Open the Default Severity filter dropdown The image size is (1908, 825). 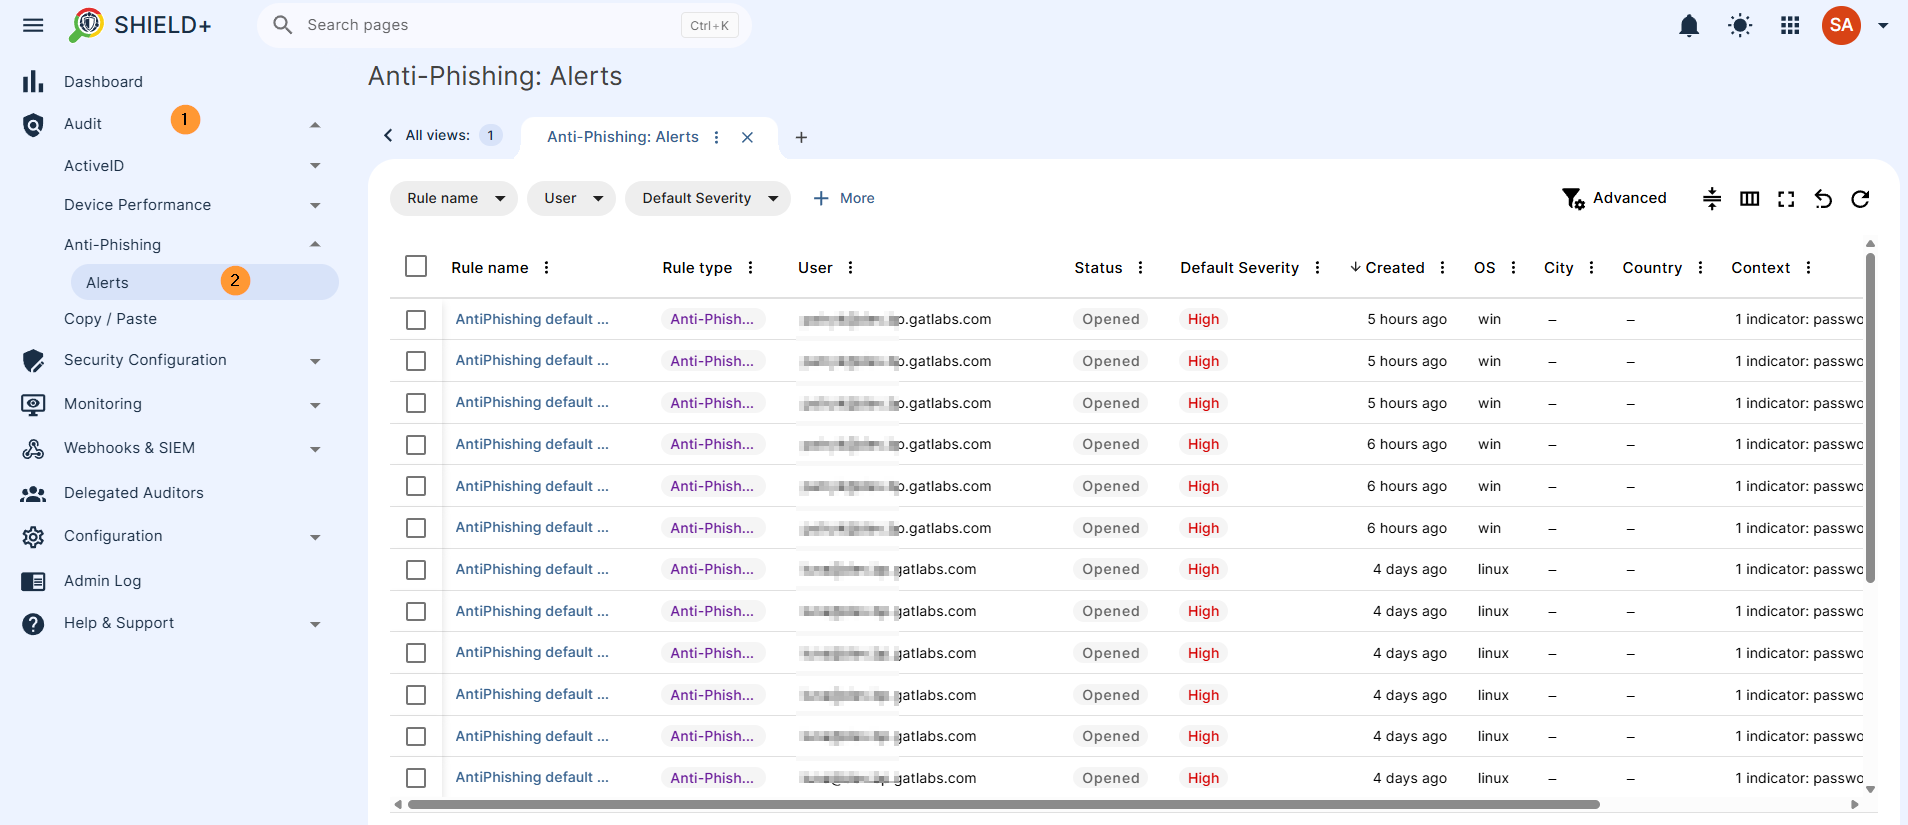pyautogui.click(x=707, y=199)
